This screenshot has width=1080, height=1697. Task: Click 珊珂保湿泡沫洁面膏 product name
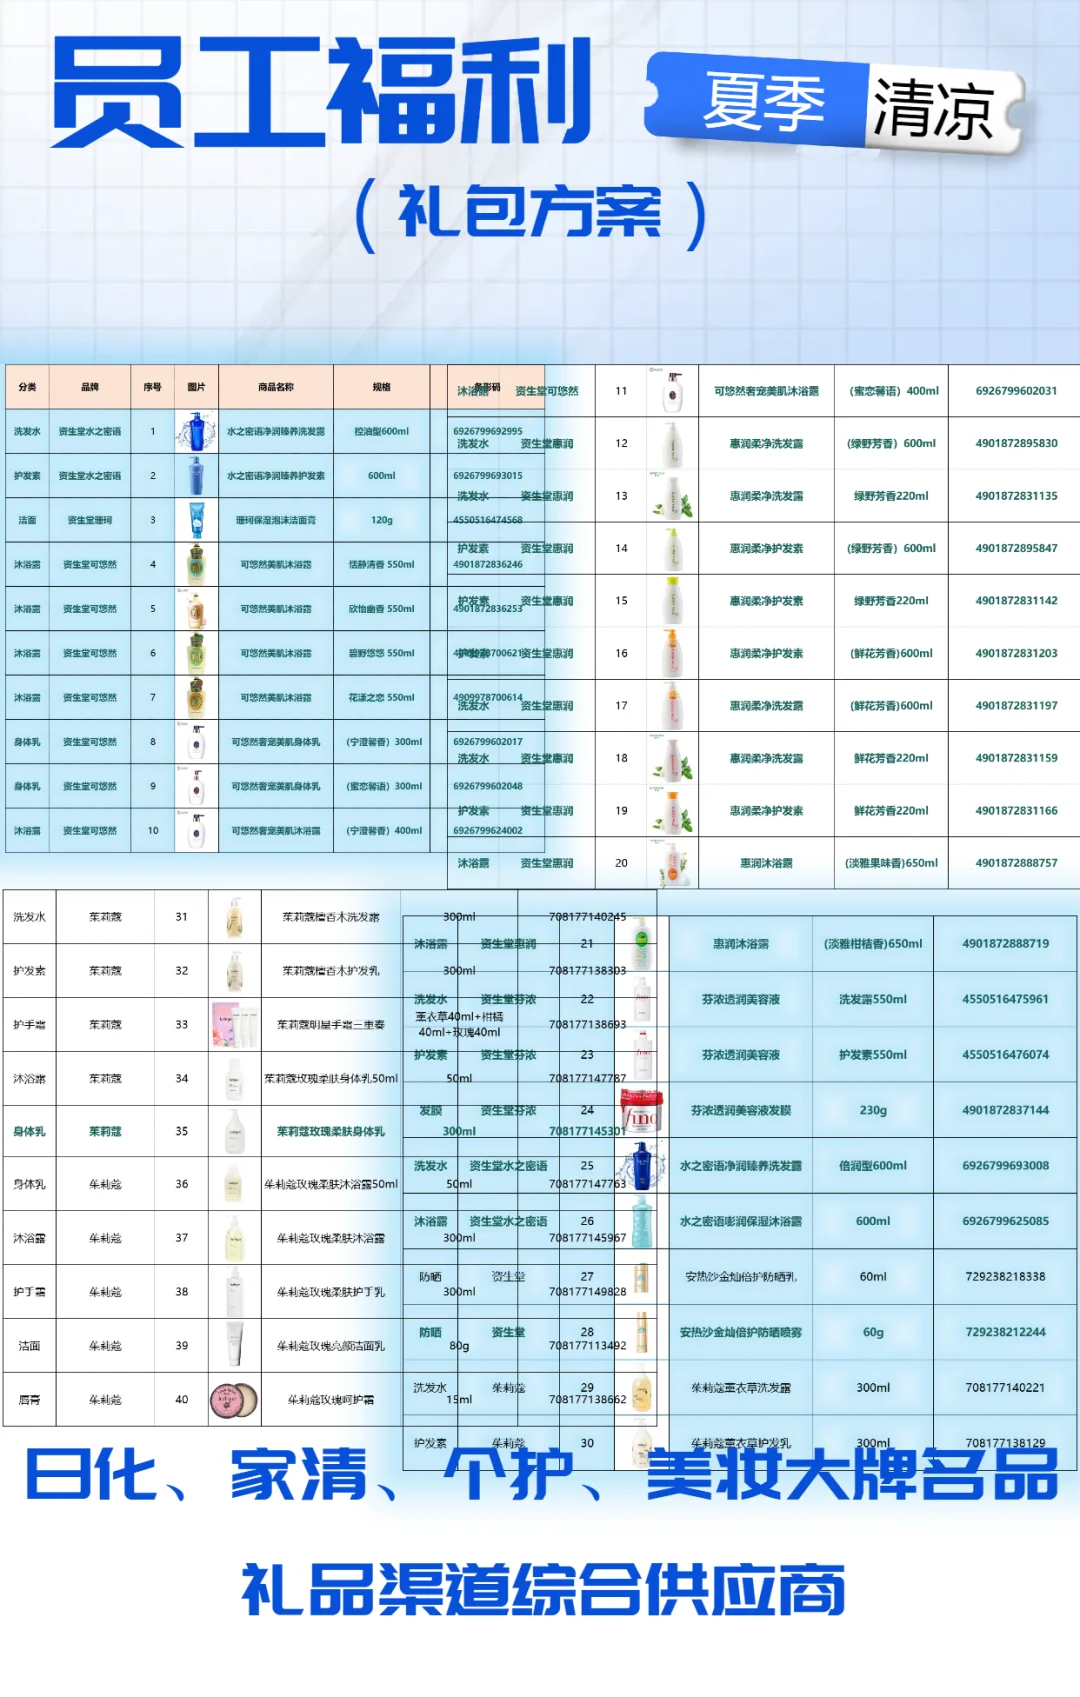pos(276,520)
